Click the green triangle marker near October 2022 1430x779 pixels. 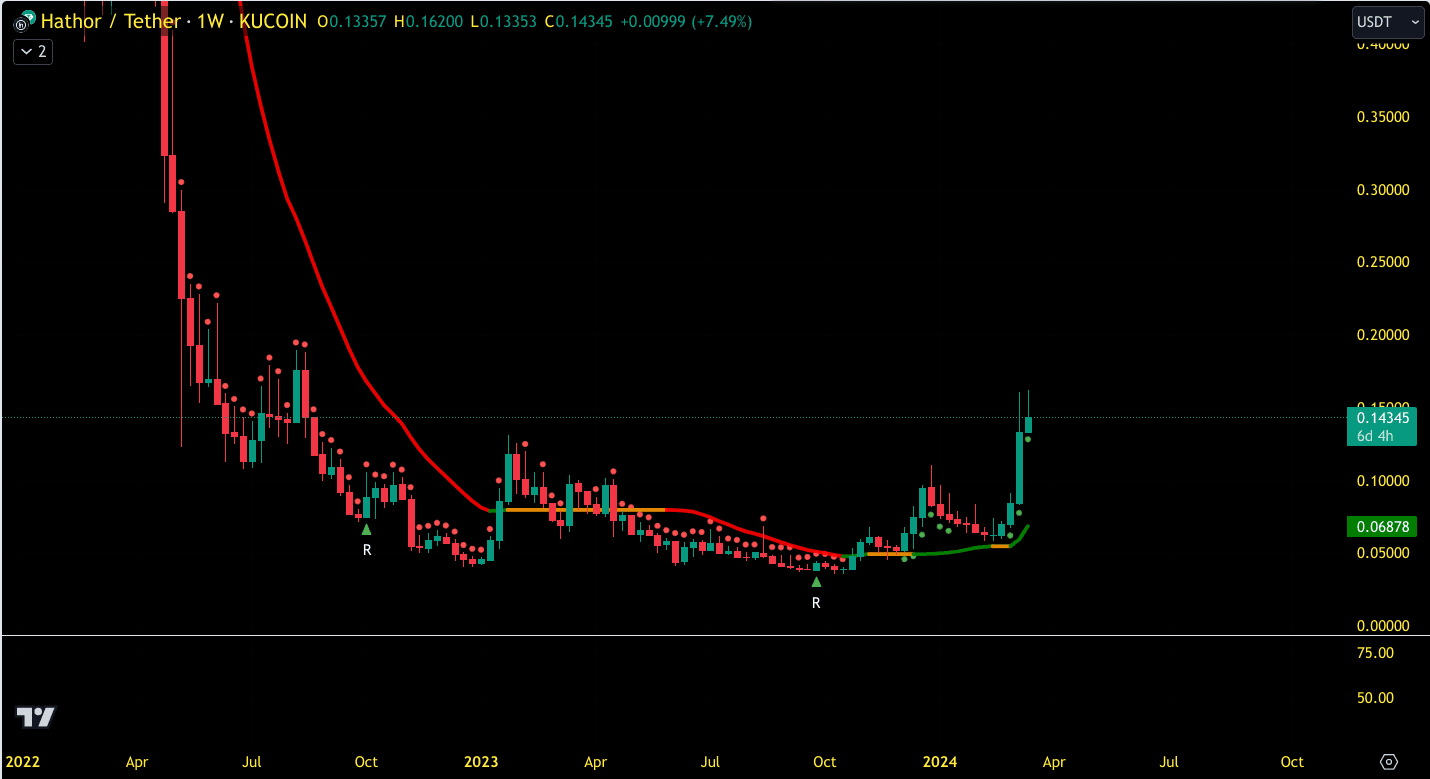(x=366, y=529)
